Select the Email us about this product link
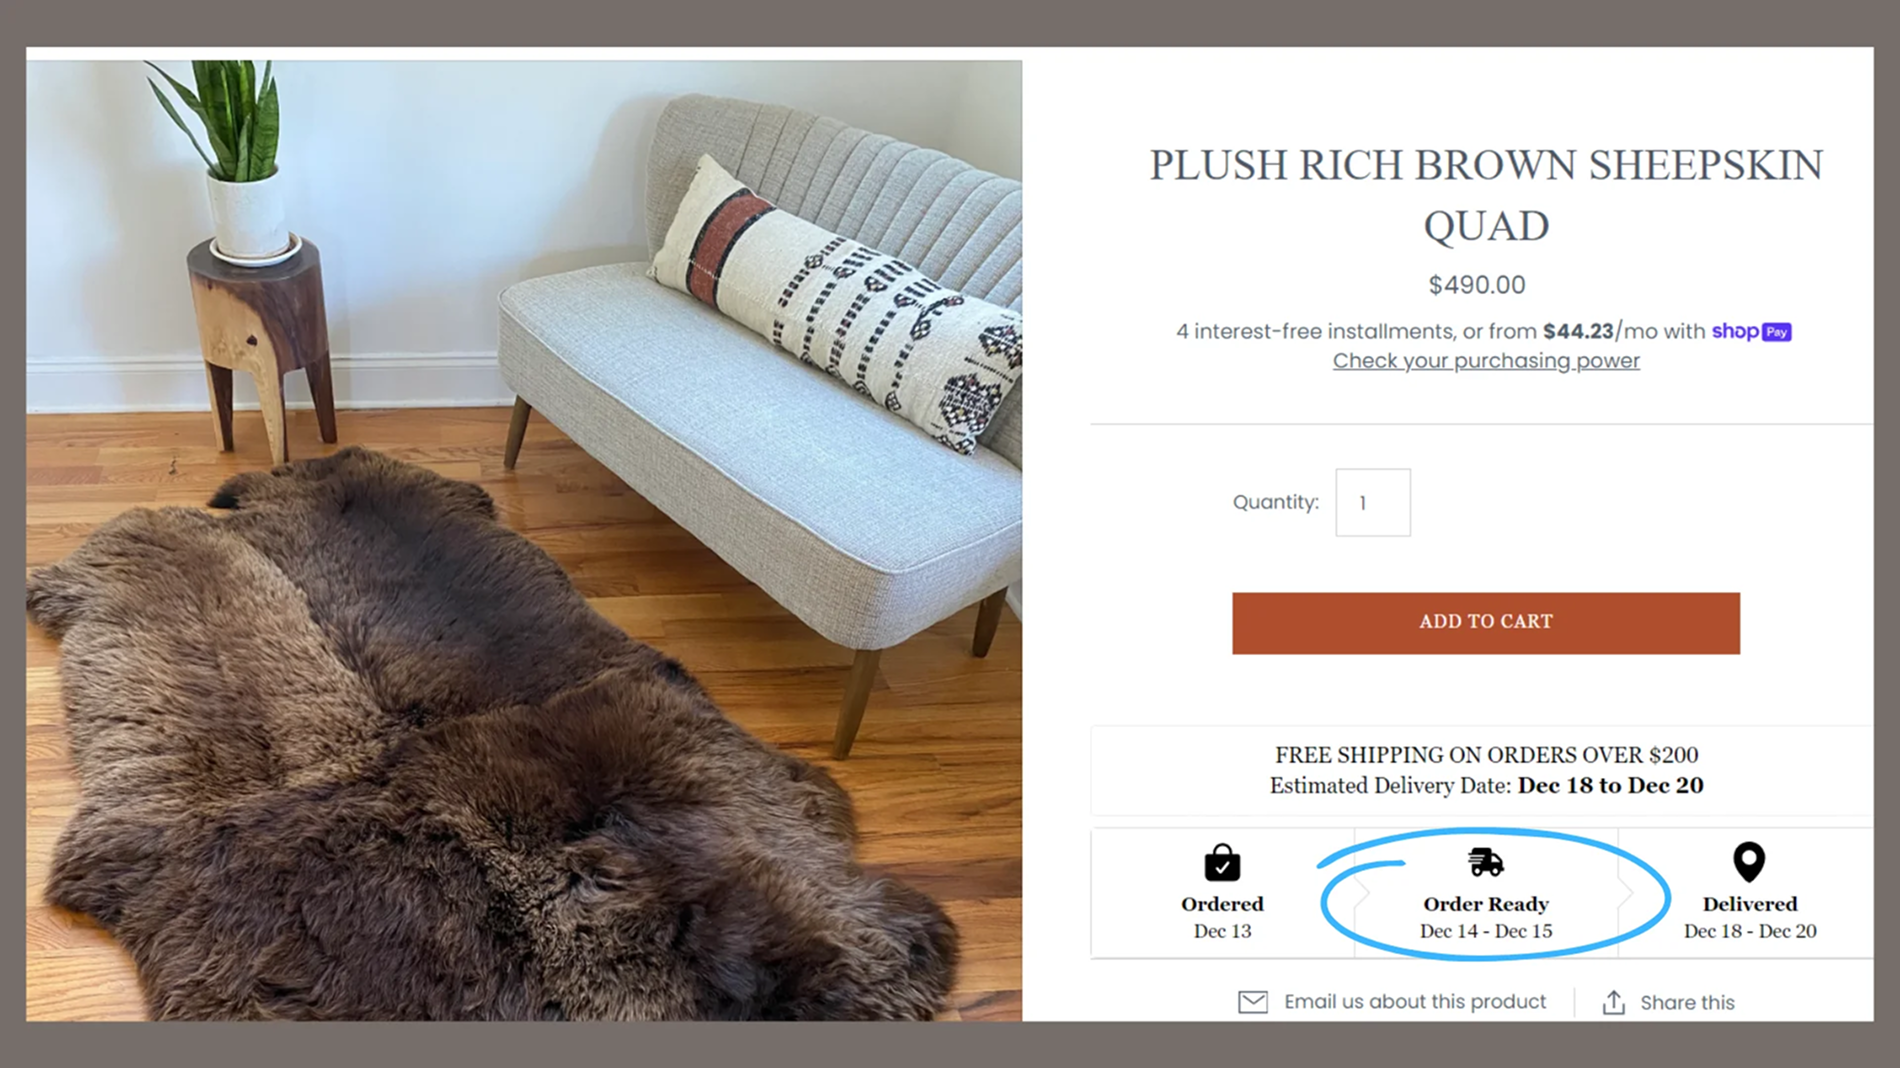 1414,1002
